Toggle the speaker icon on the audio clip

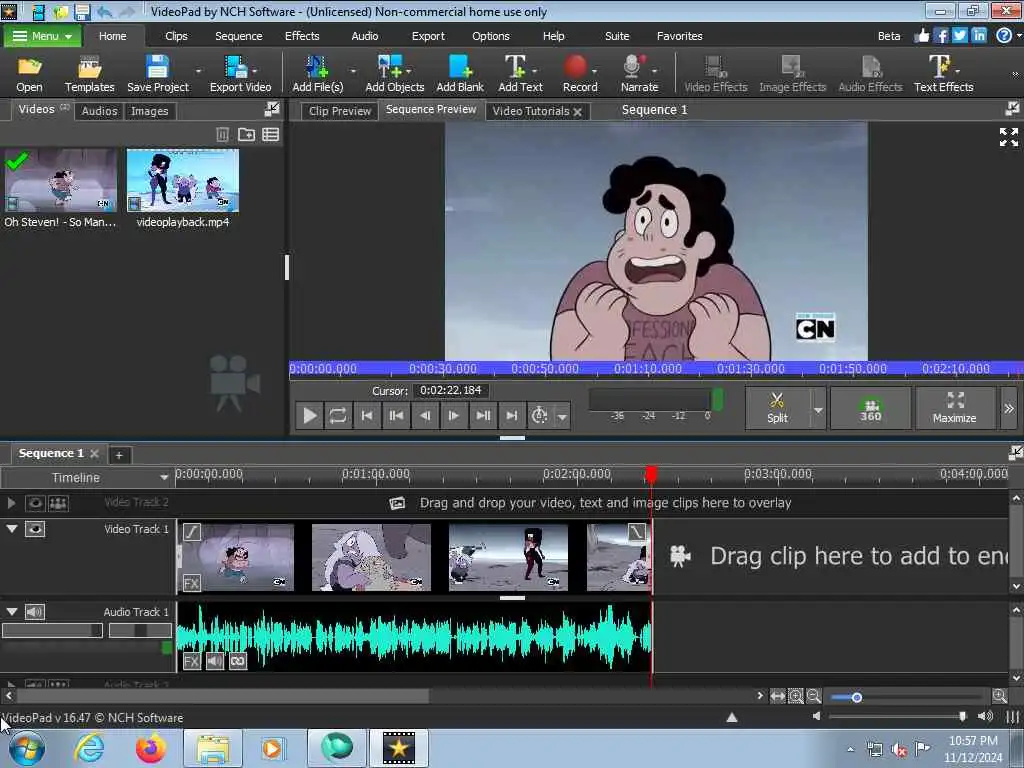tap(215, 661)
